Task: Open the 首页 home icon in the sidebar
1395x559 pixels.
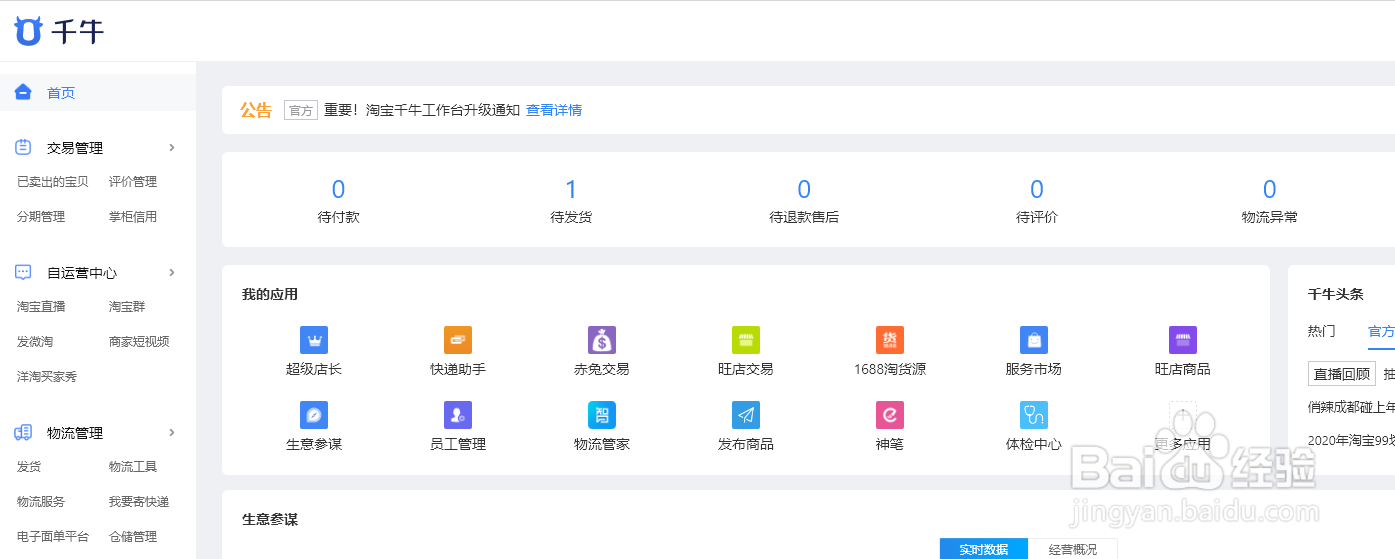Action: click(23, 92)
